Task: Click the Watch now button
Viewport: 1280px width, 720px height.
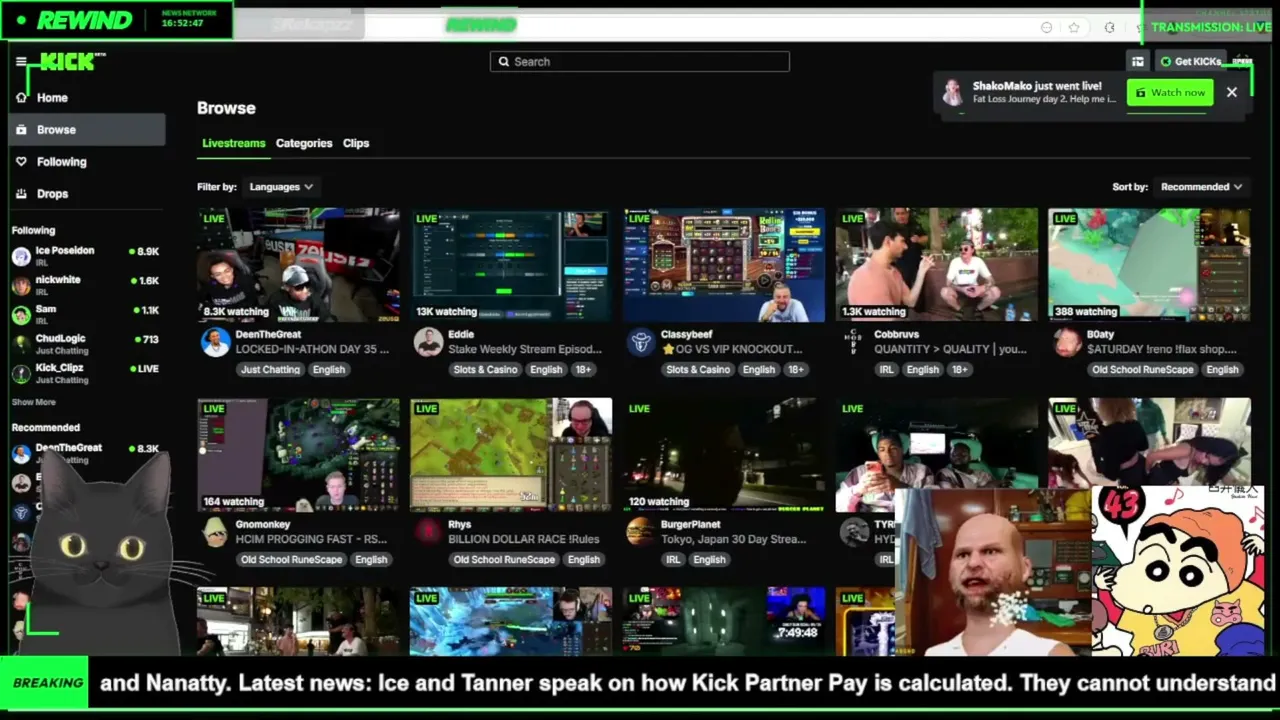Action: 1170,93
